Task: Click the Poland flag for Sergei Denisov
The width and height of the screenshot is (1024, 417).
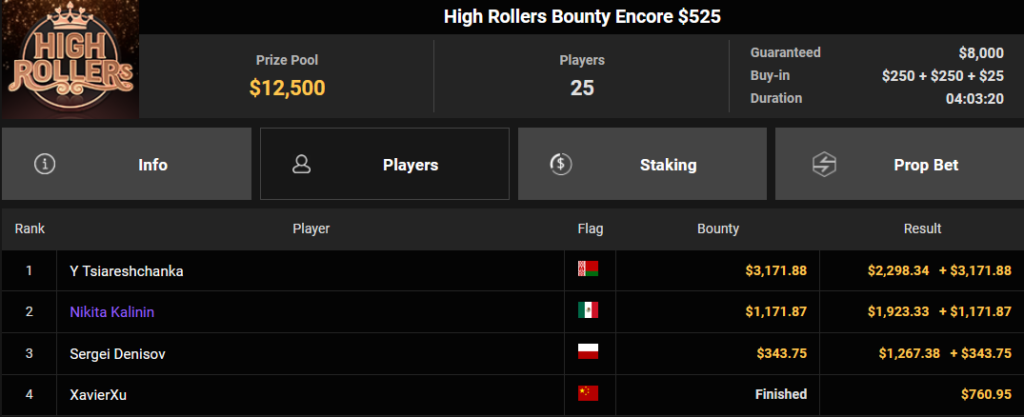Action: point(588,352)
